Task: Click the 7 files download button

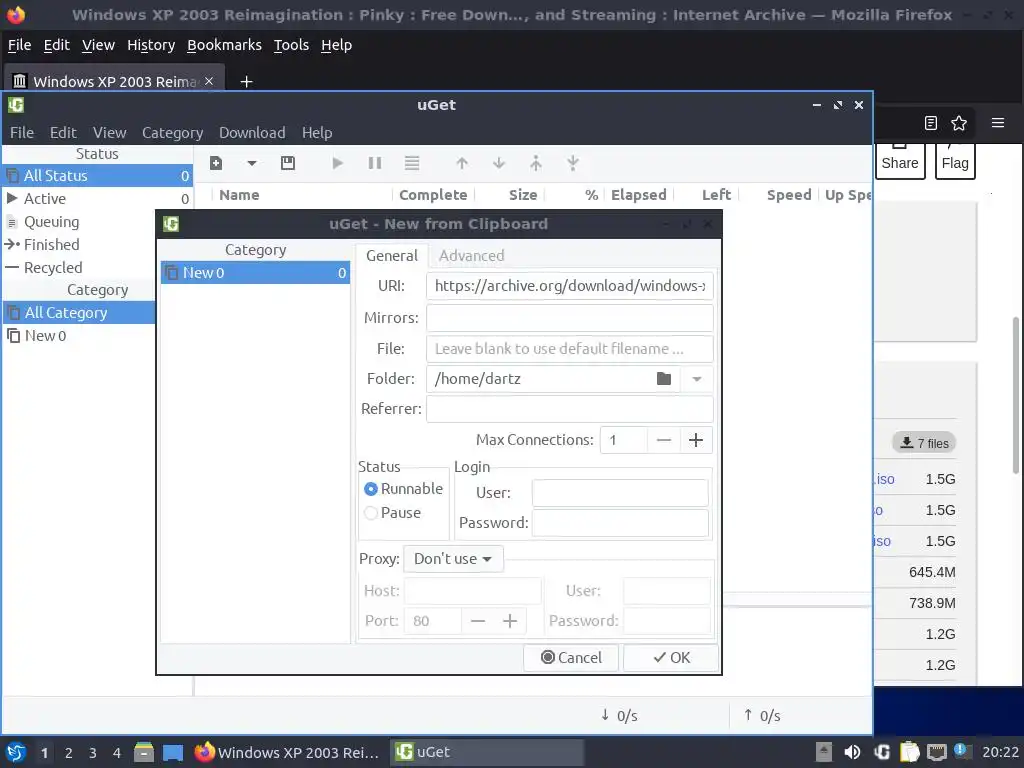Action: click(x=923, y=443)
